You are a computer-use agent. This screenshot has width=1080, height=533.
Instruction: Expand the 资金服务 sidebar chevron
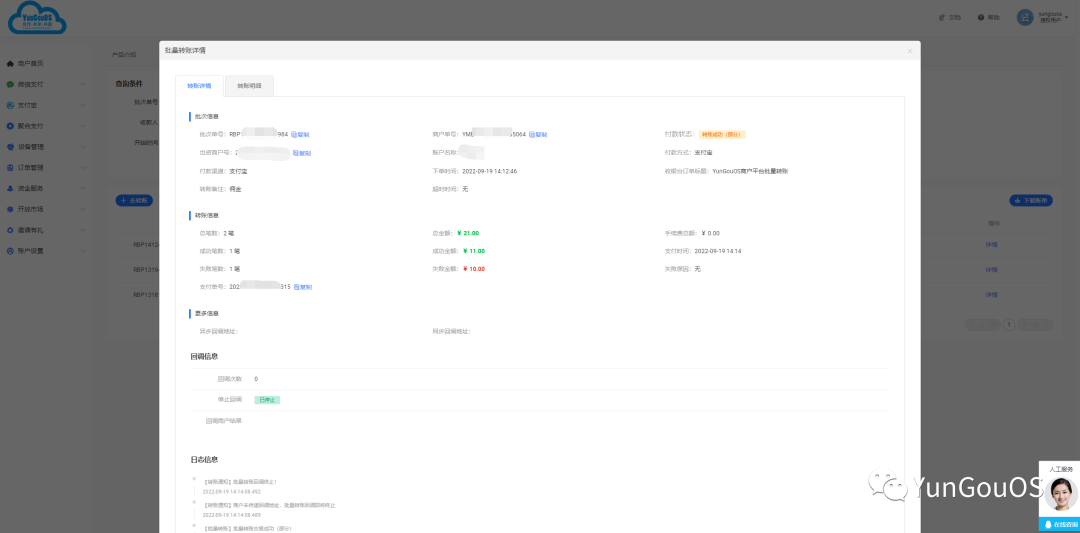click(x=83, y=188)
